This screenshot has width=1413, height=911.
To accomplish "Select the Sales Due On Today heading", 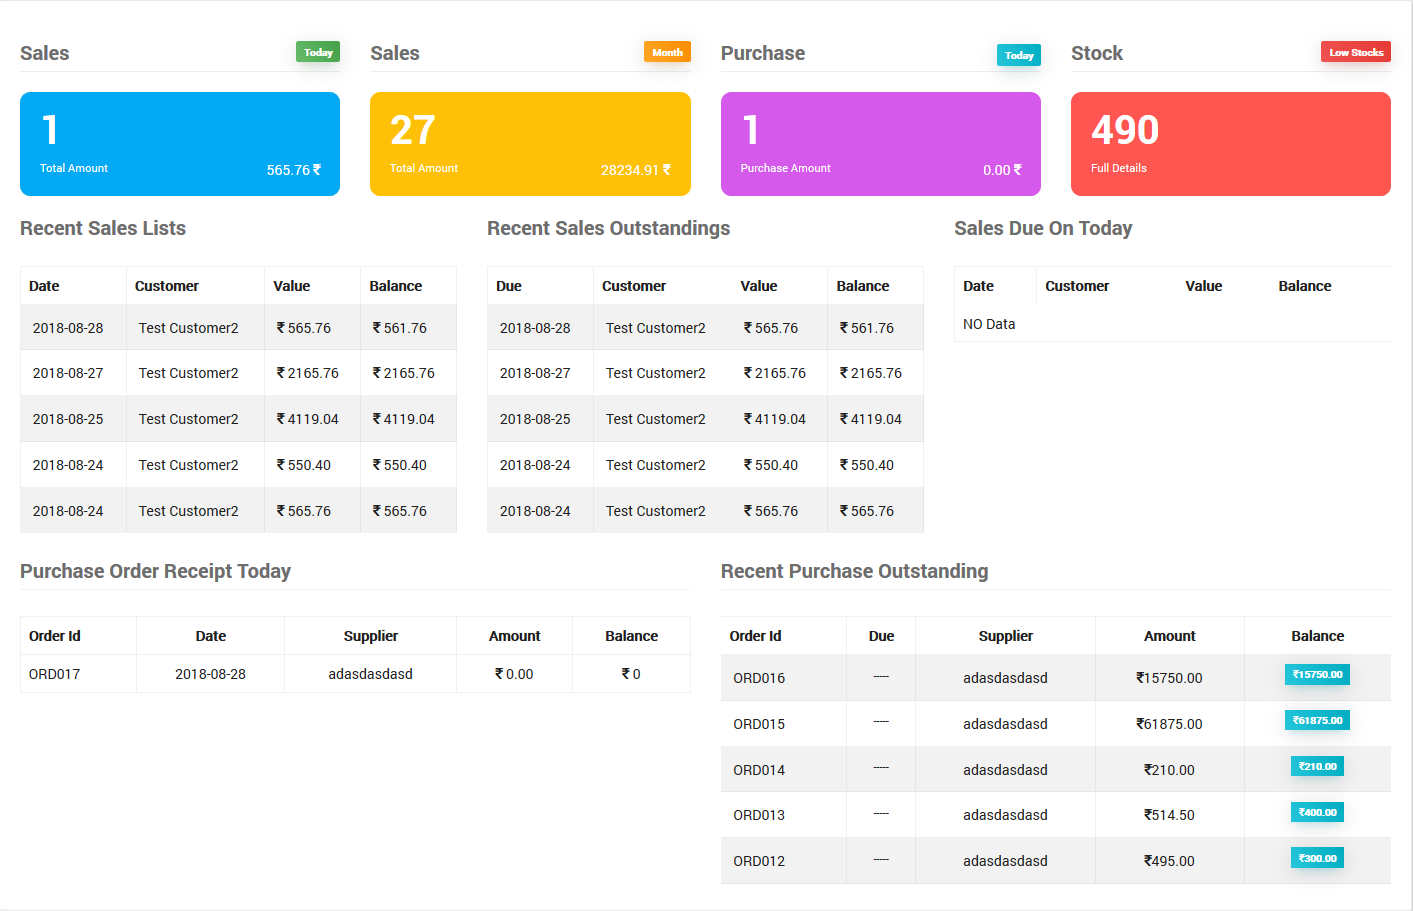I will (1043, 228).
